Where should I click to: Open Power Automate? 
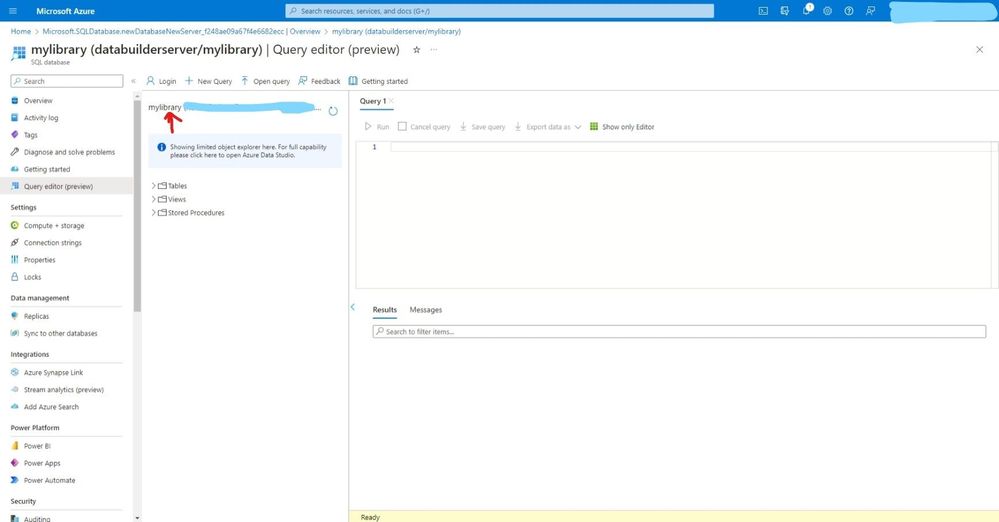[50, 481]
